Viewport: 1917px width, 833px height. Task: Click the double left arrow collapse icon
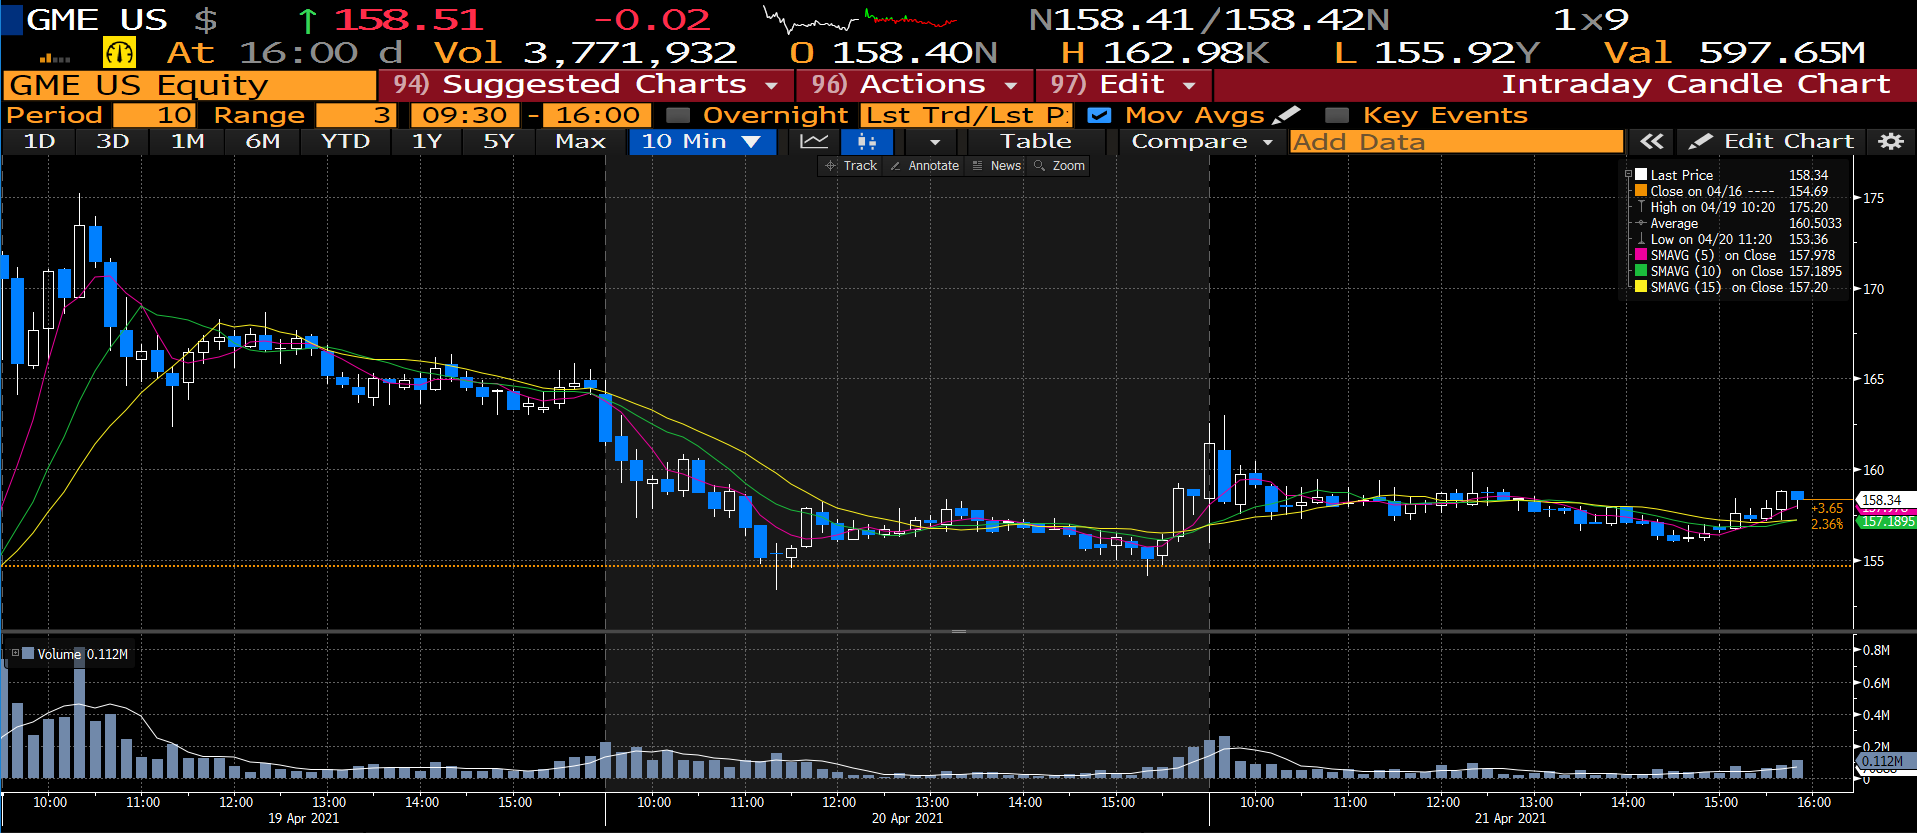[x=1652, y=142]
